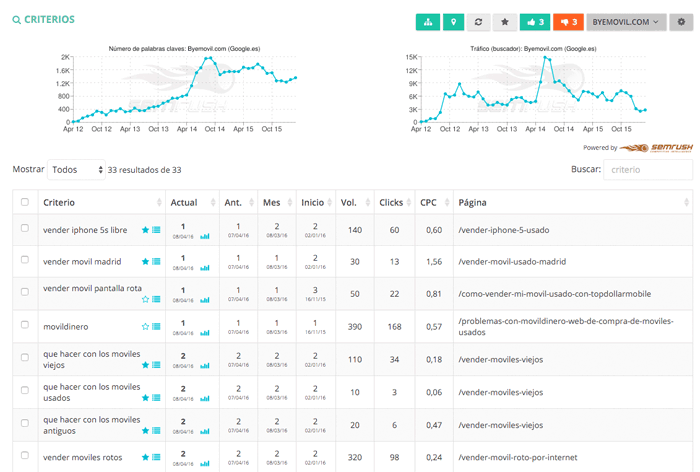The image size is (700, 472).
Task: Sort table by CPC column
Action: [434, 202]
